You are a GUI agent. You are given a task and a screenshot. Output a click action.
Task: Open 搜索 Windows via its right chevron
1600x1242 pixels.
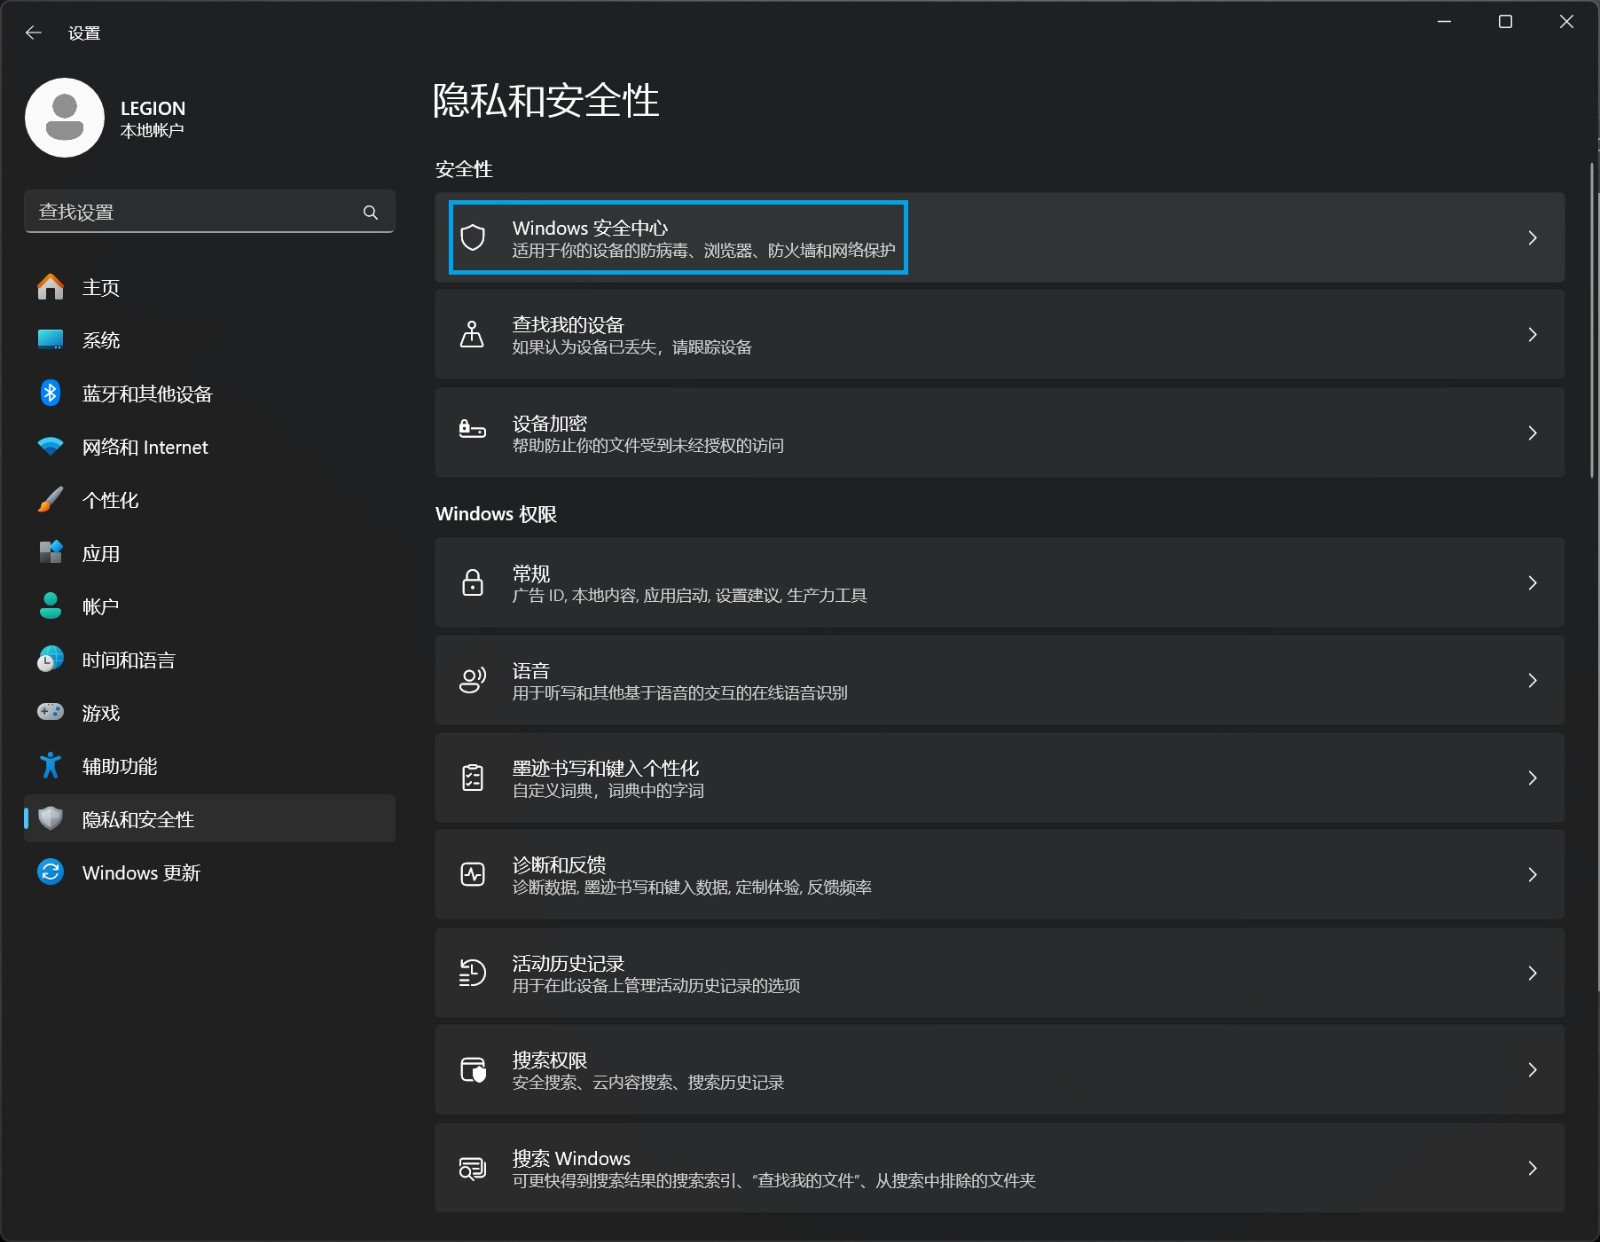[x=1532, y=1167]
